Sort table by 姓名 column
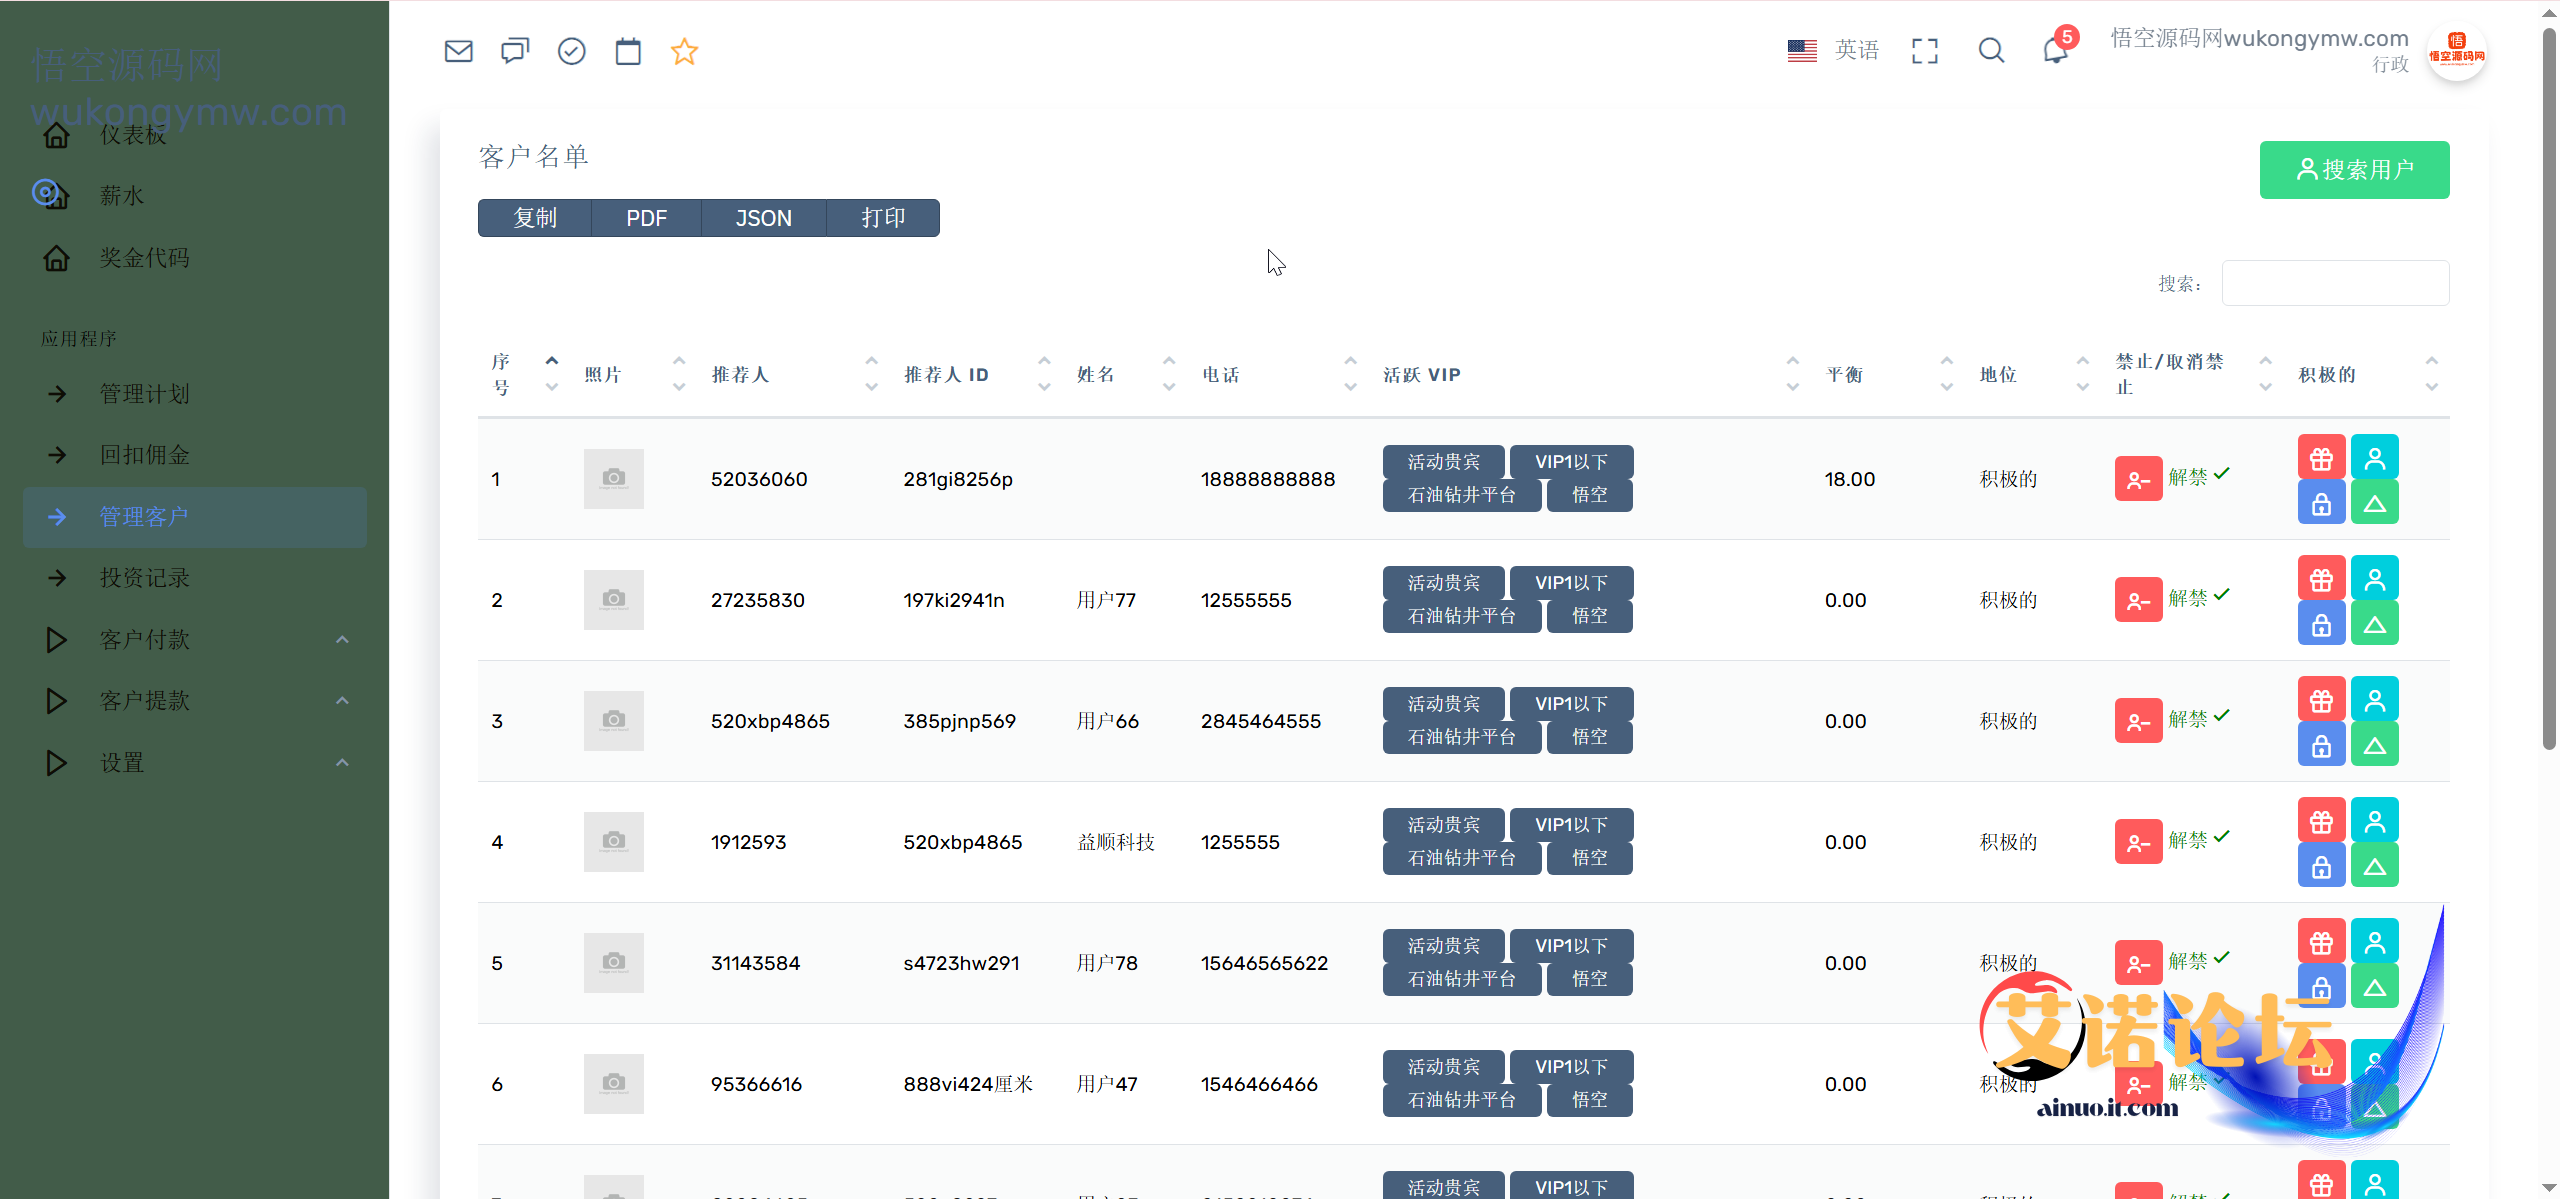2560x1199 pixels. click(1125, 374)
